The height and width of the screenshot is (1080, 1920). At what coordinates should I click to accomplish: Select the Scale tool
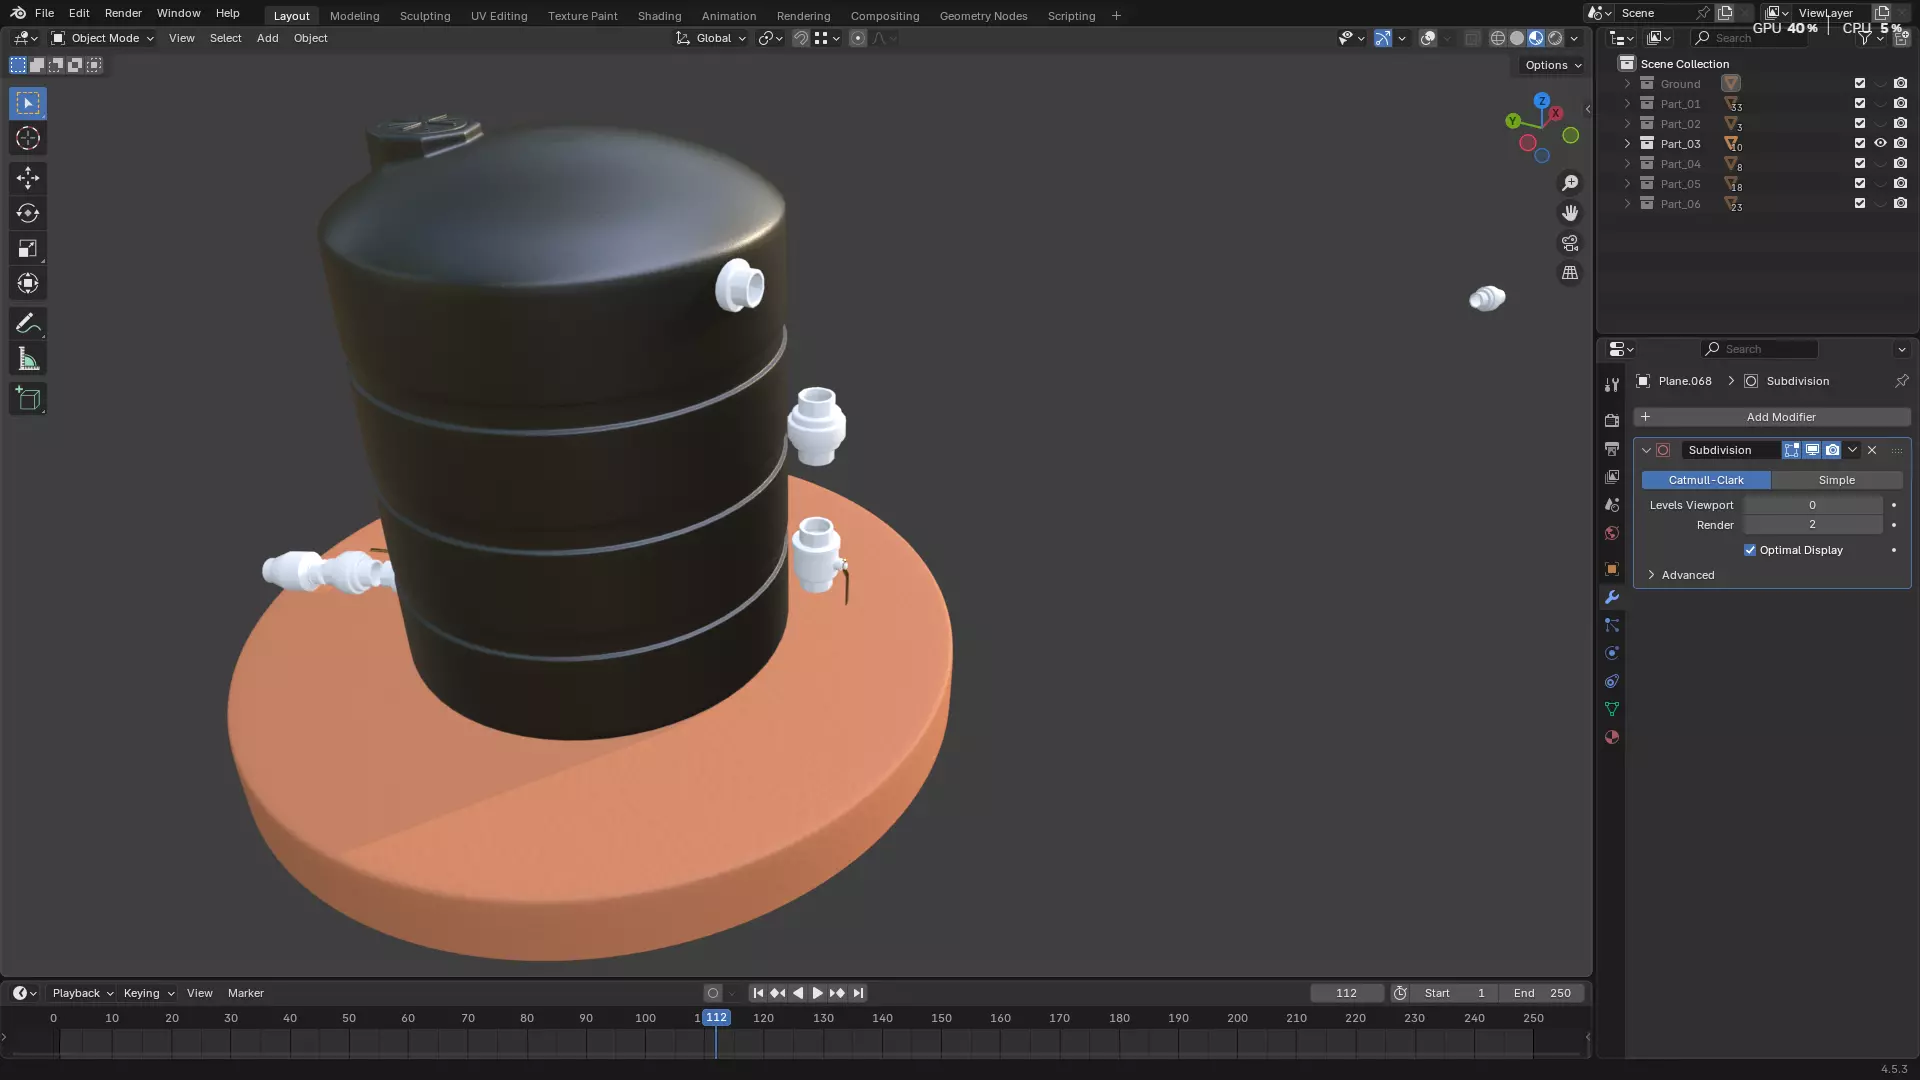click(28, 248)
